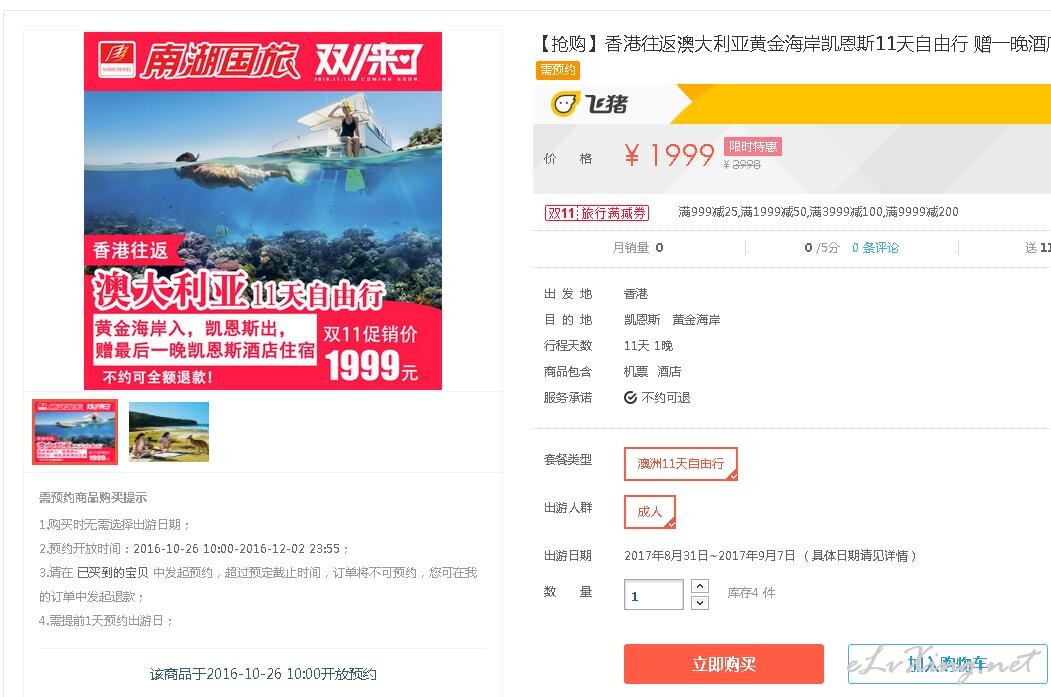Increase quantity with the up arrow
Viewport: 1051px width, 697px height.
click(x=699, y=586)
